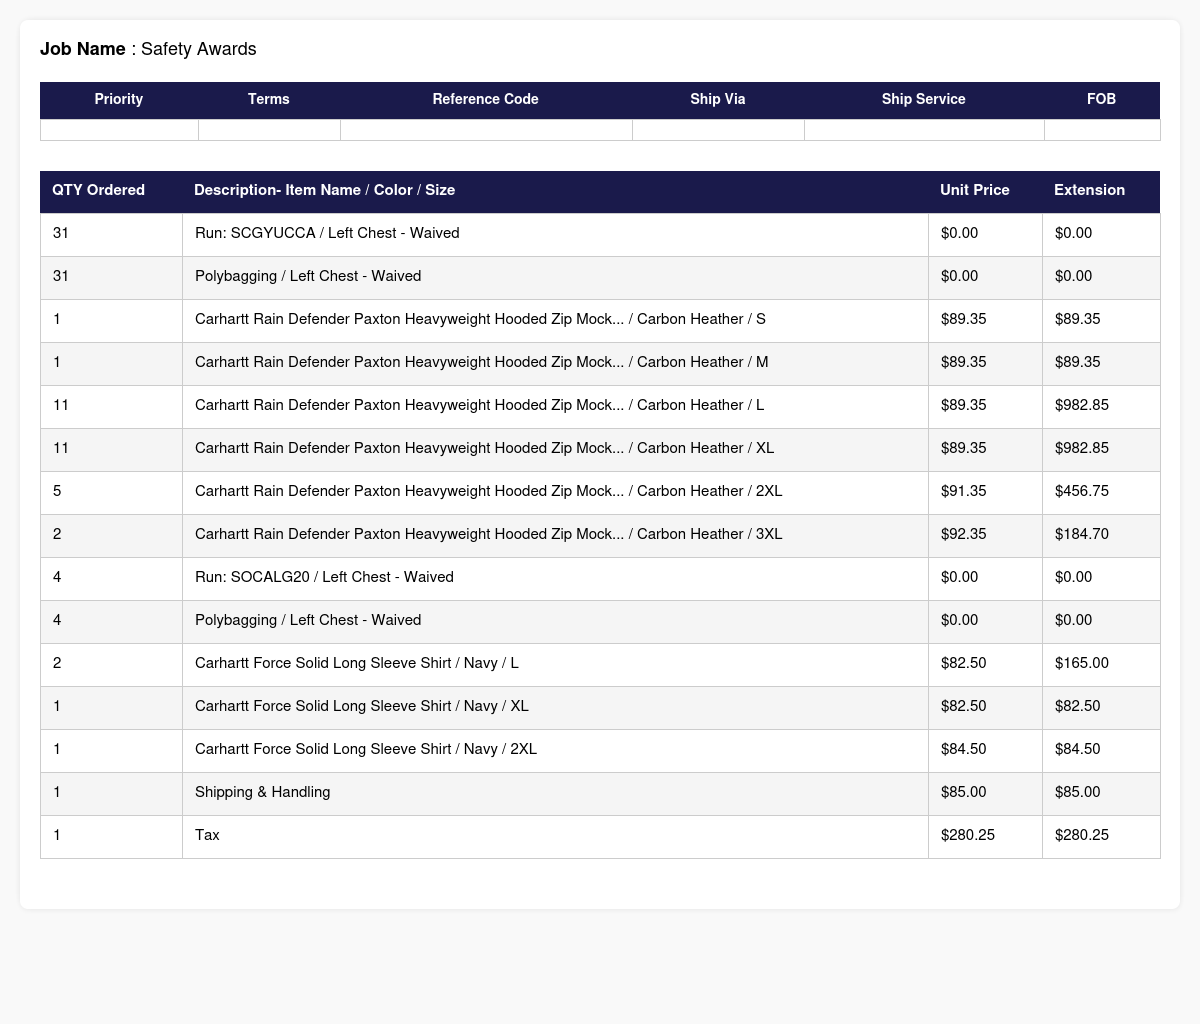1200x1024 pixels.
Task: Select the Run: SCGYUCCA Left Chest row
Action: (x=600, y=234)
